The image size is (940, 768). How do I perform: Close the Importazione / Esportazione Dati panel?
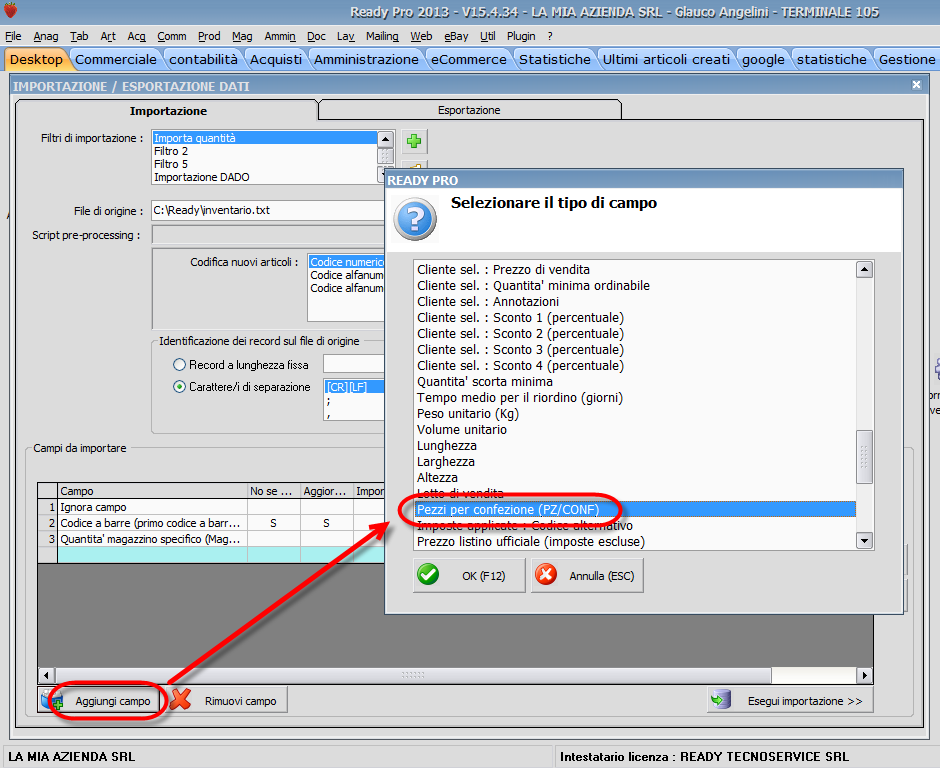coord(916,85)
